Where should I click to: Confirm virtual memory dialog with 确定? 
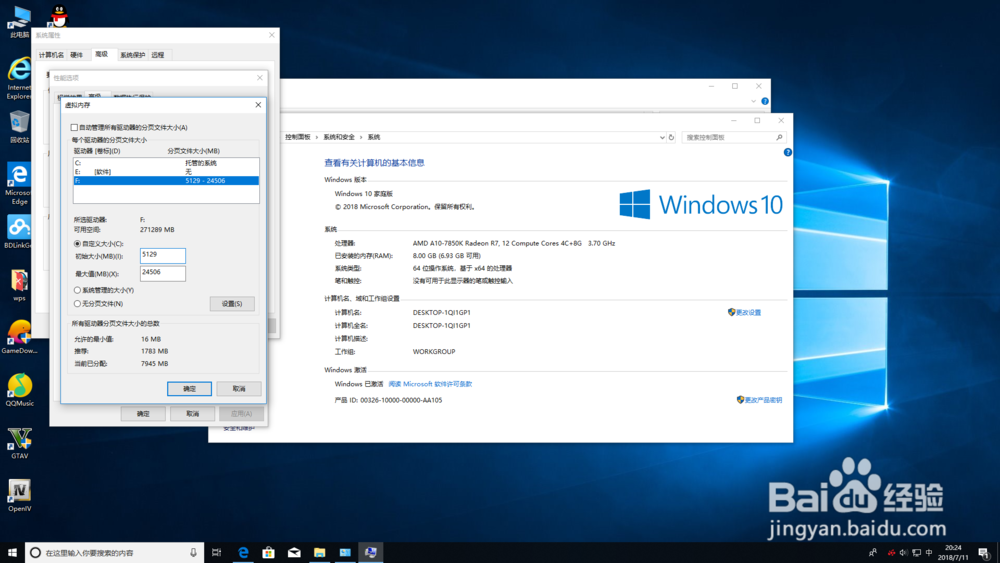coord(189,388)
